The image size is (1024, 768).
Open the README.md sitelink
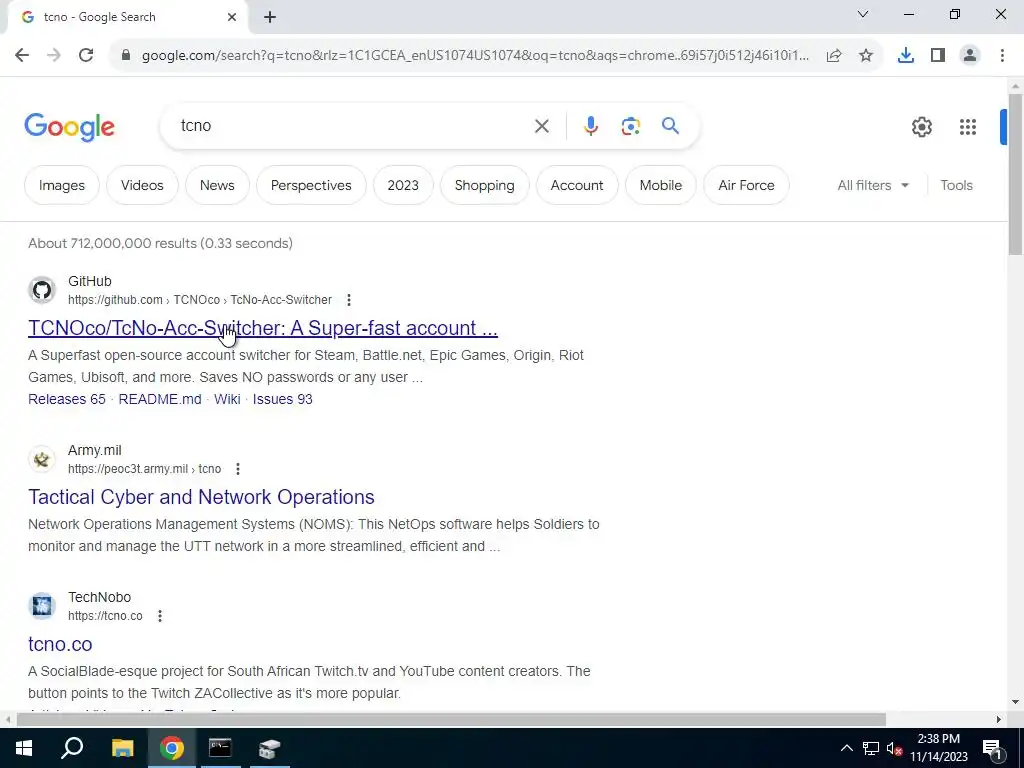coord(160,399)
